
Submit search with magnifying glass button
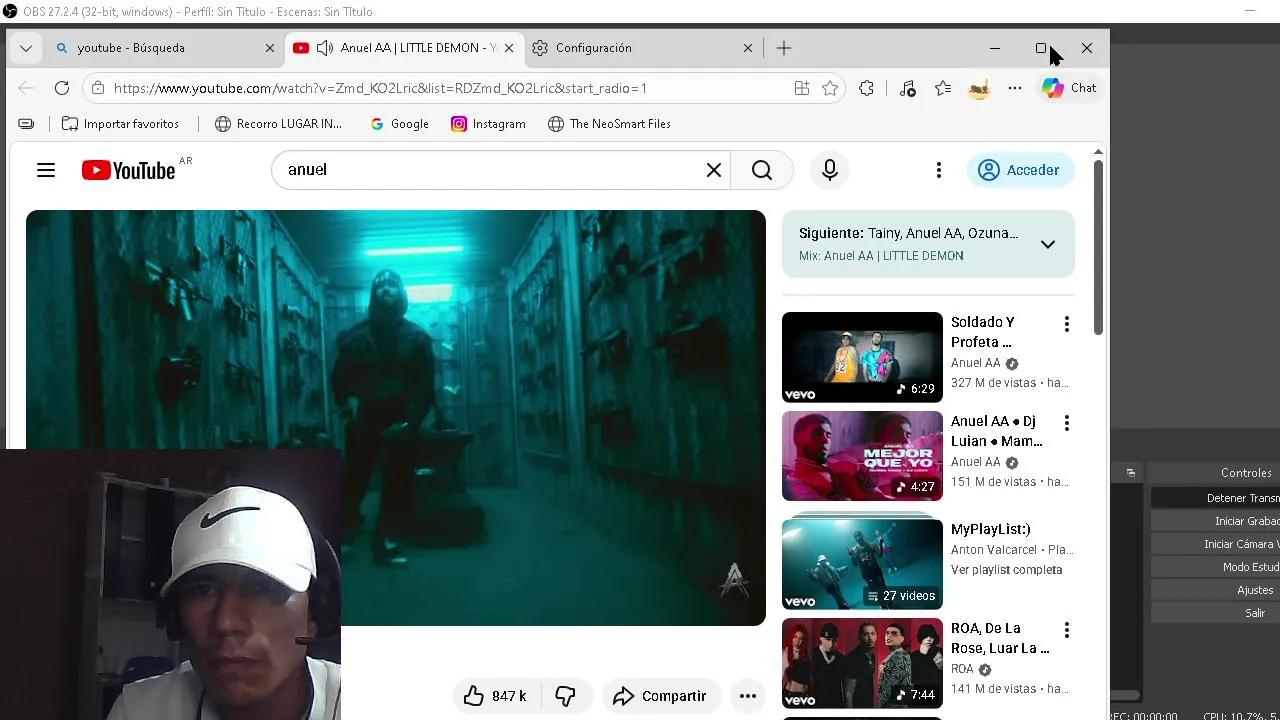762,170
